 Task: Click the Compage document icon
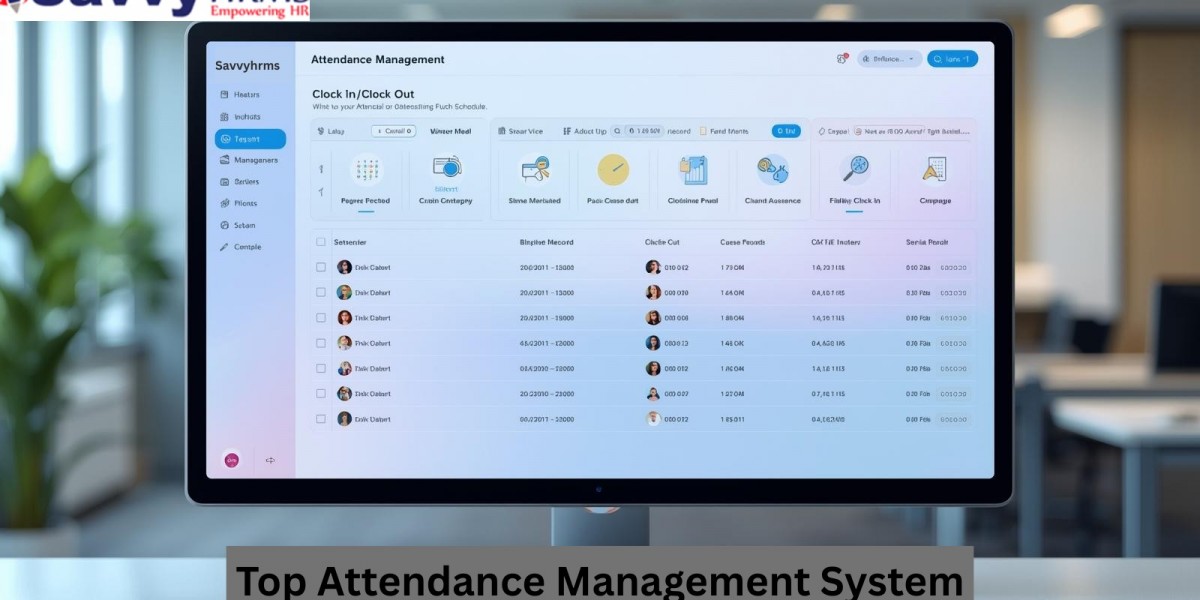(935, 170)
